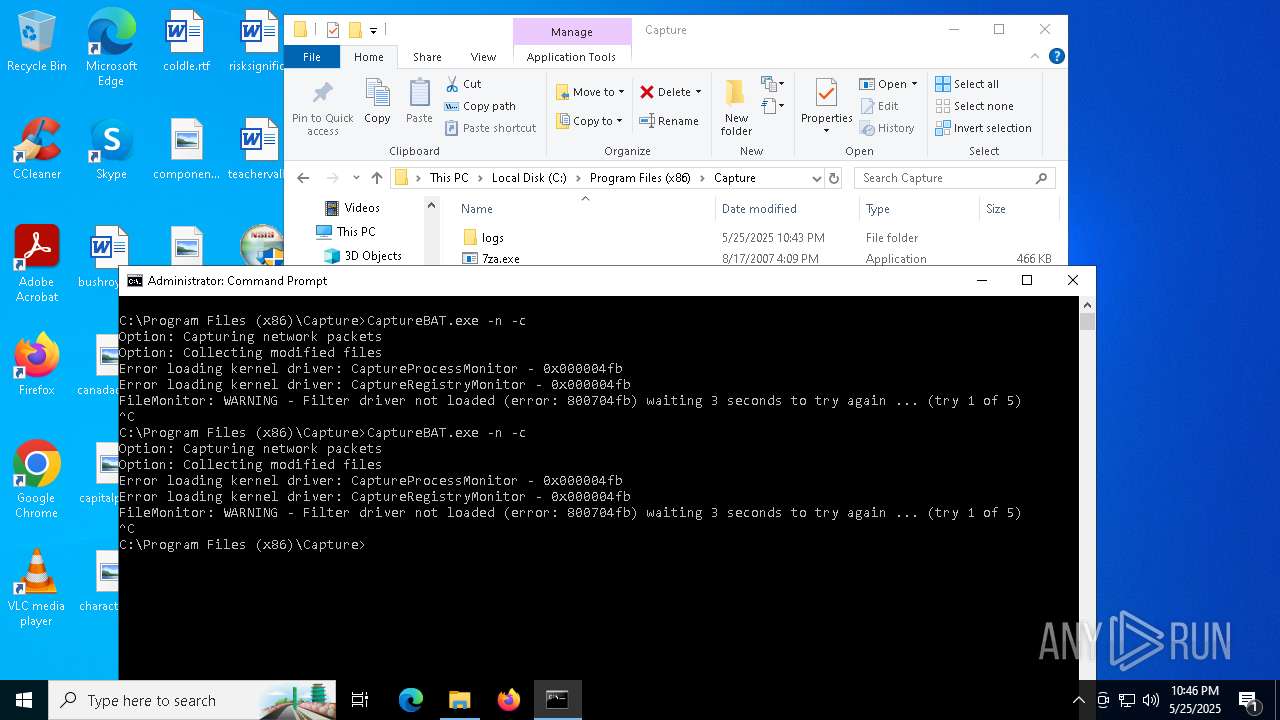Click Command Prompt taskbar button
This screenshot has width=1280, height=720.
tap(557, 700)
